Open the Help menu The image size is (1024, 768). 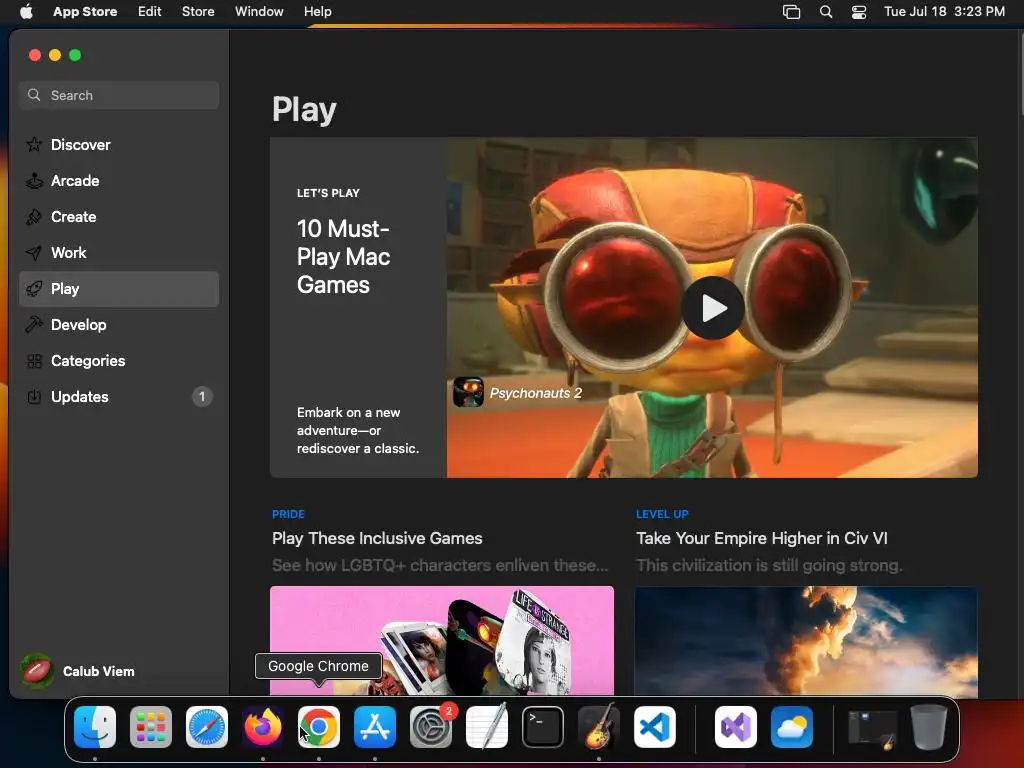click(317, 11)
